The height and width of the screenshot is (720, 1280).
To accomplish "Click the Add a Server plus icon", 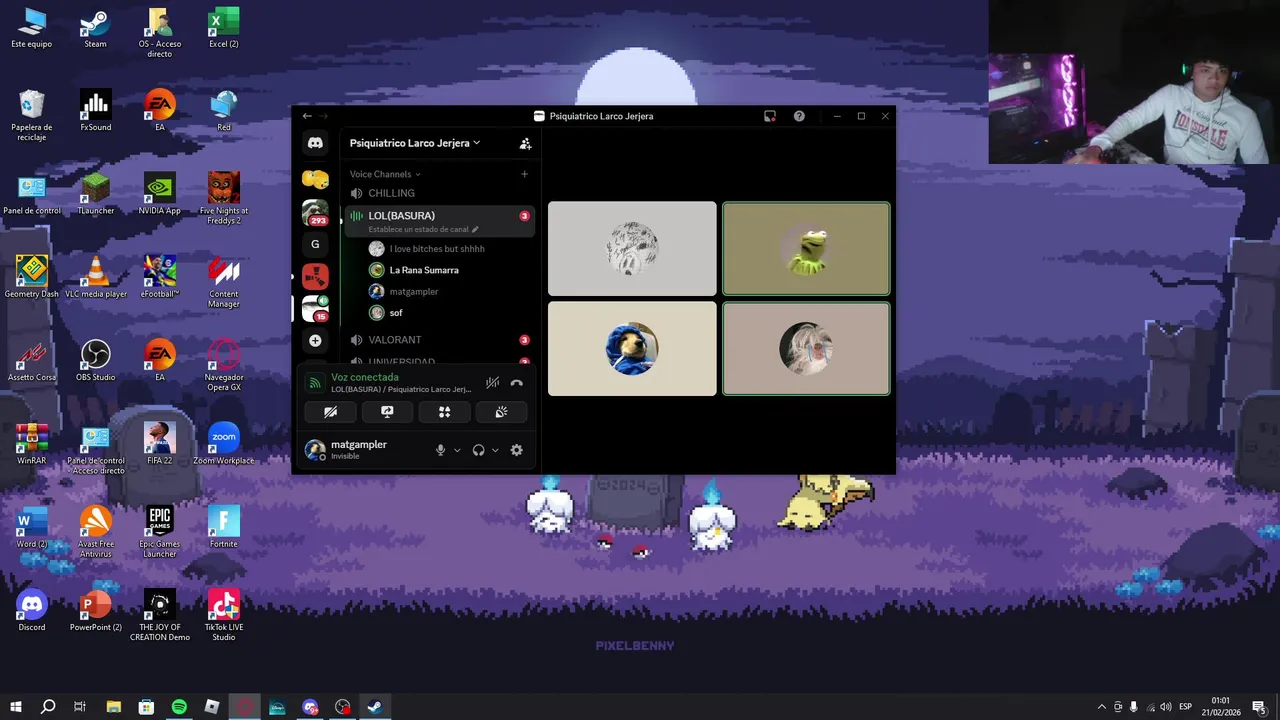I will [x=315, y=341].
